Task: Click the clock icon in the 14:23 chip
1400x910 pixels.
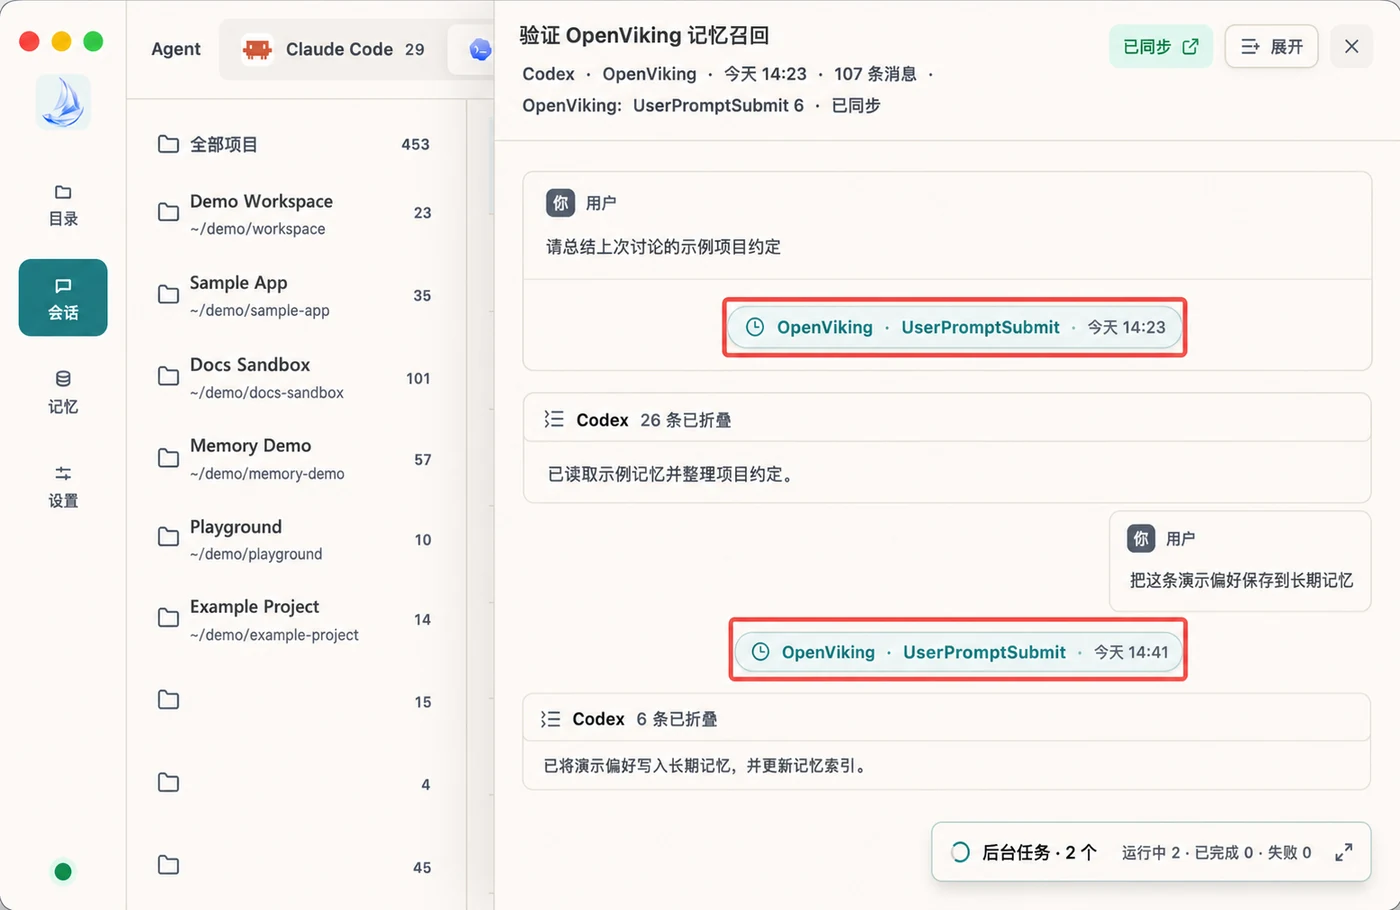Action: 755,327
